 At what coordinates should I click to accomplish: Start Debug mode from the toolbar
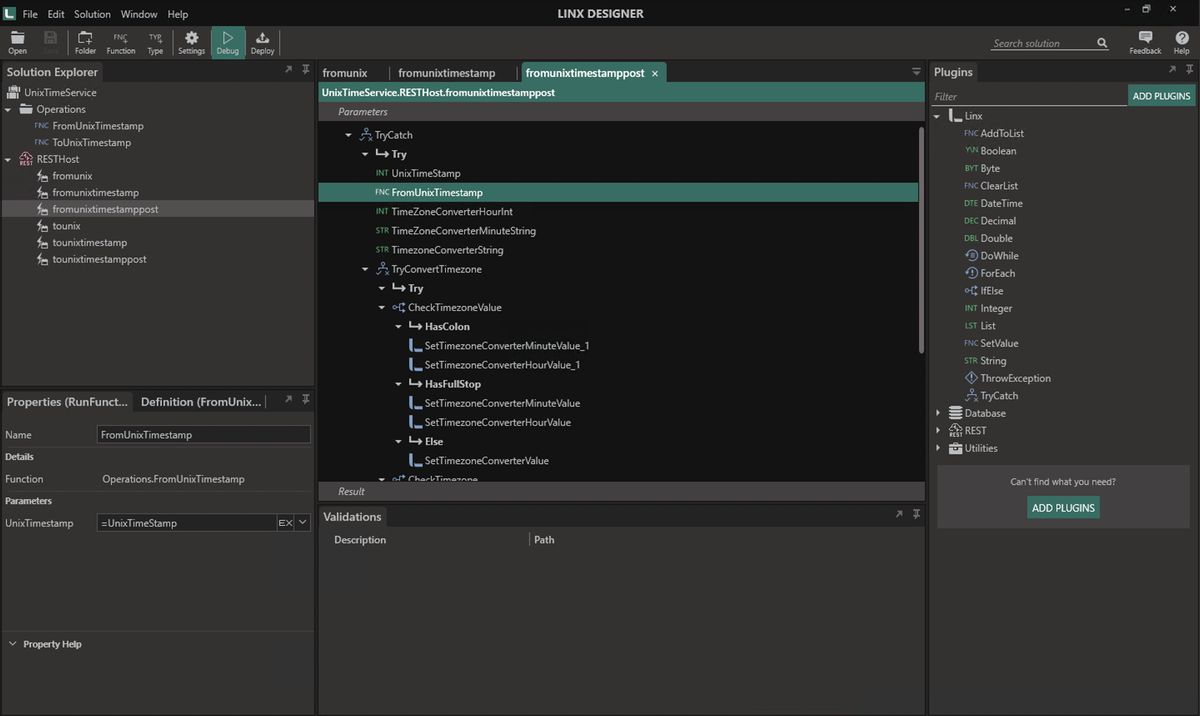coord(227,41)
